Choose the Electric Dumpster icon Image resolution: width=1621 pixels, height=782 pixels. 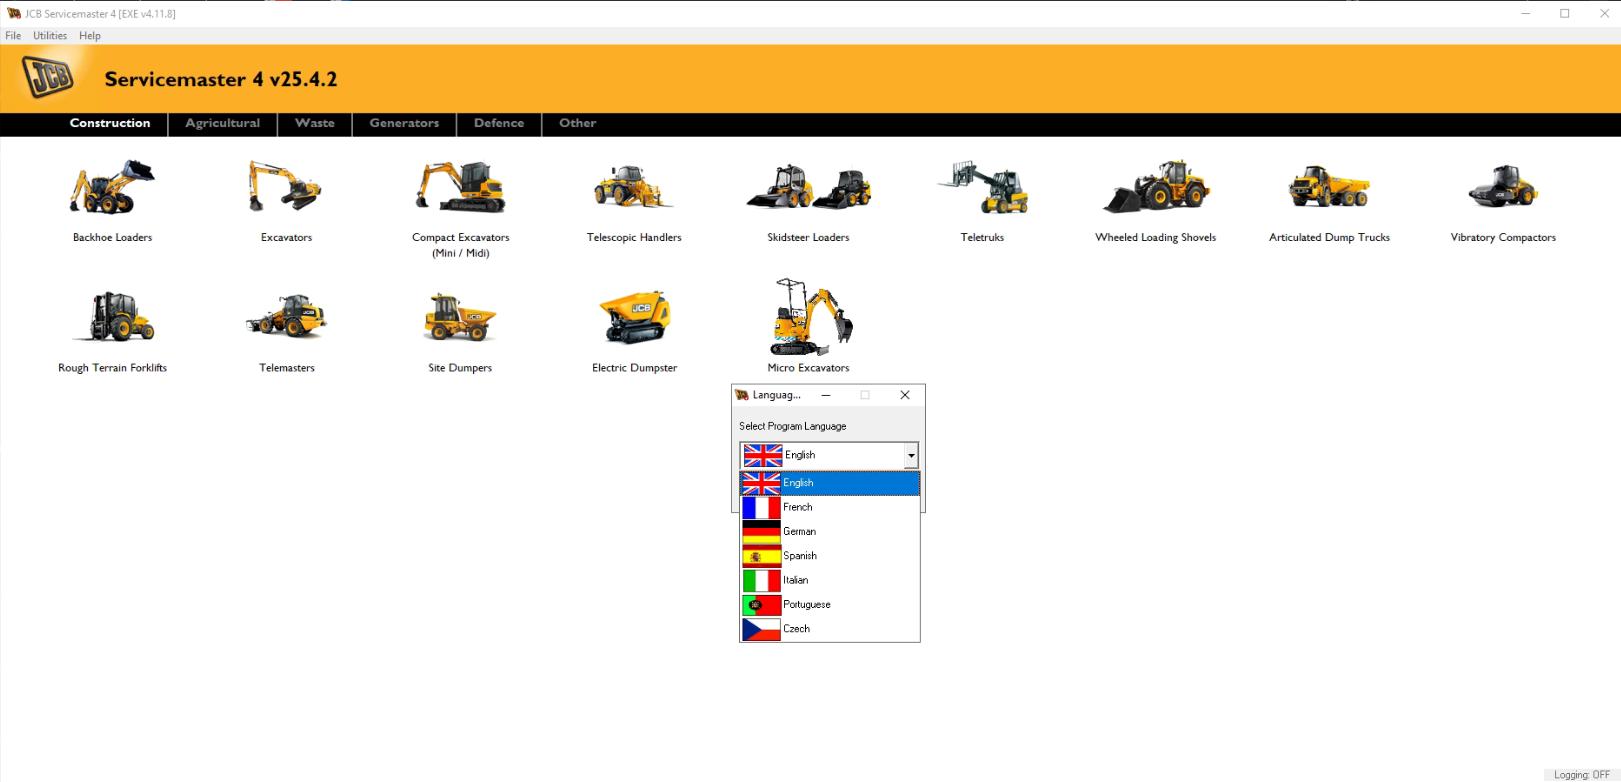(634, 317)
